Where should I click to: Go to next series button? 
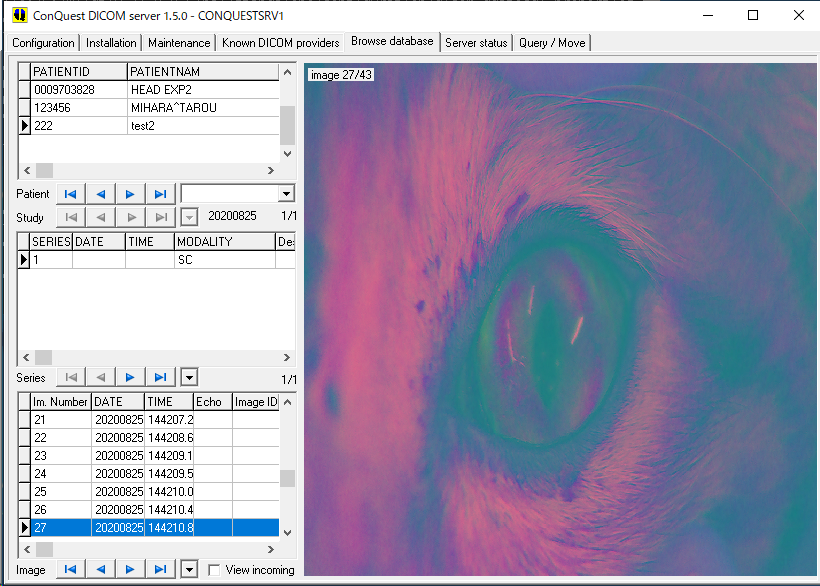(130, 377)
